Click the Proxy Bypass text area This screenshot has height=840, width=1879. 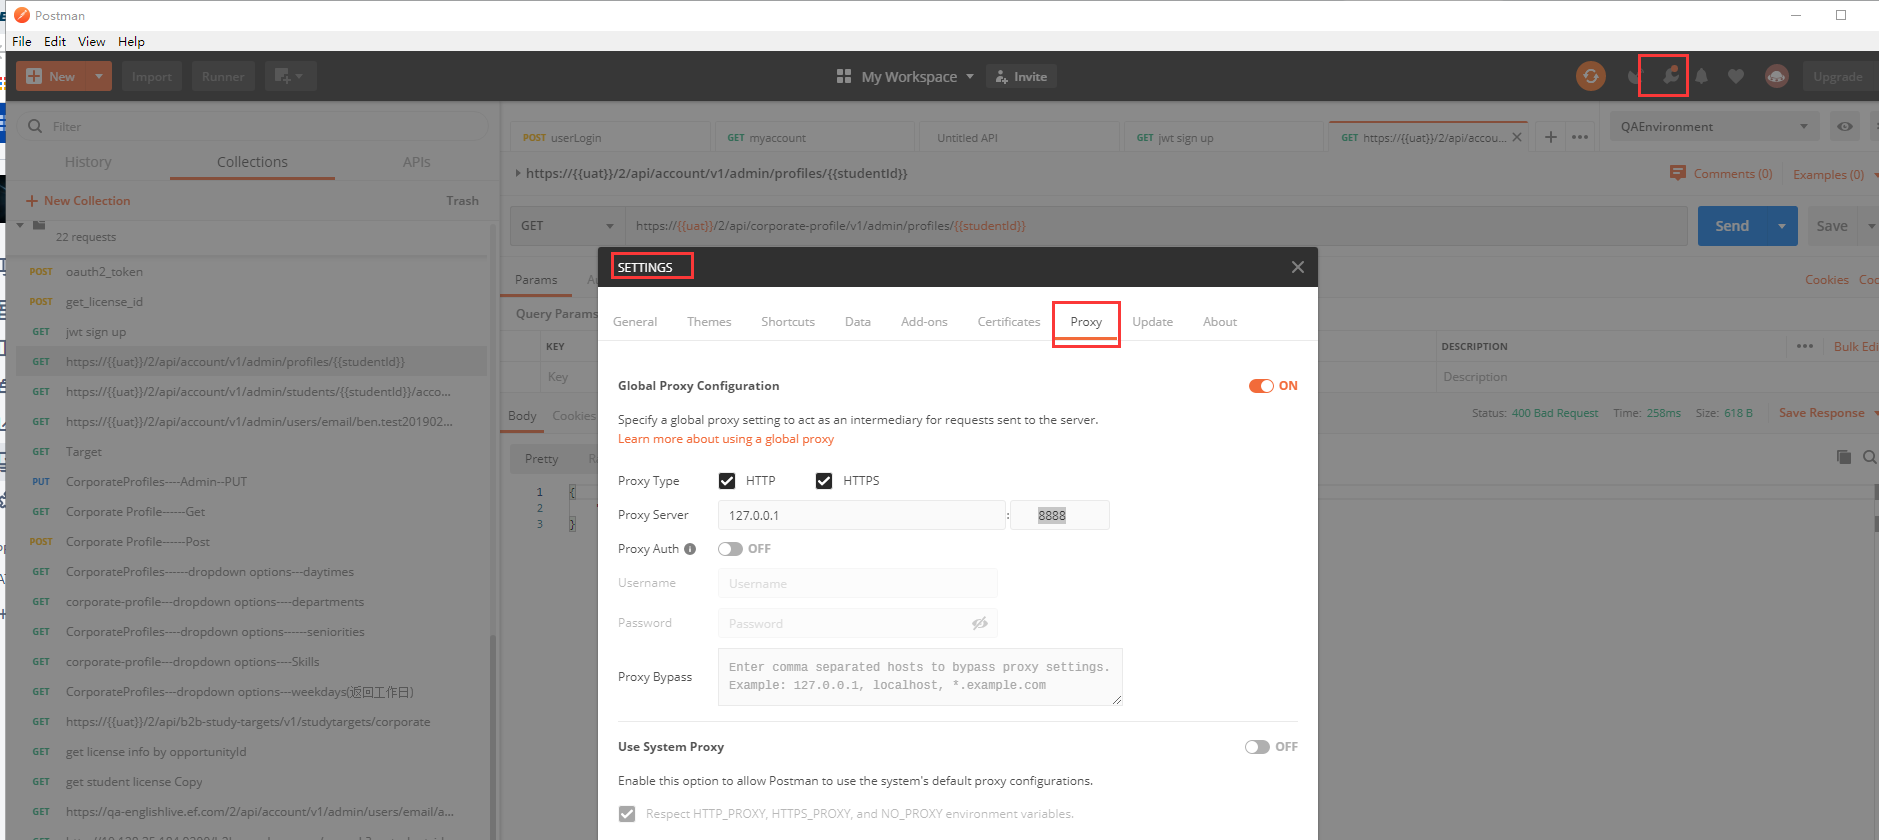tap(920, 677)
